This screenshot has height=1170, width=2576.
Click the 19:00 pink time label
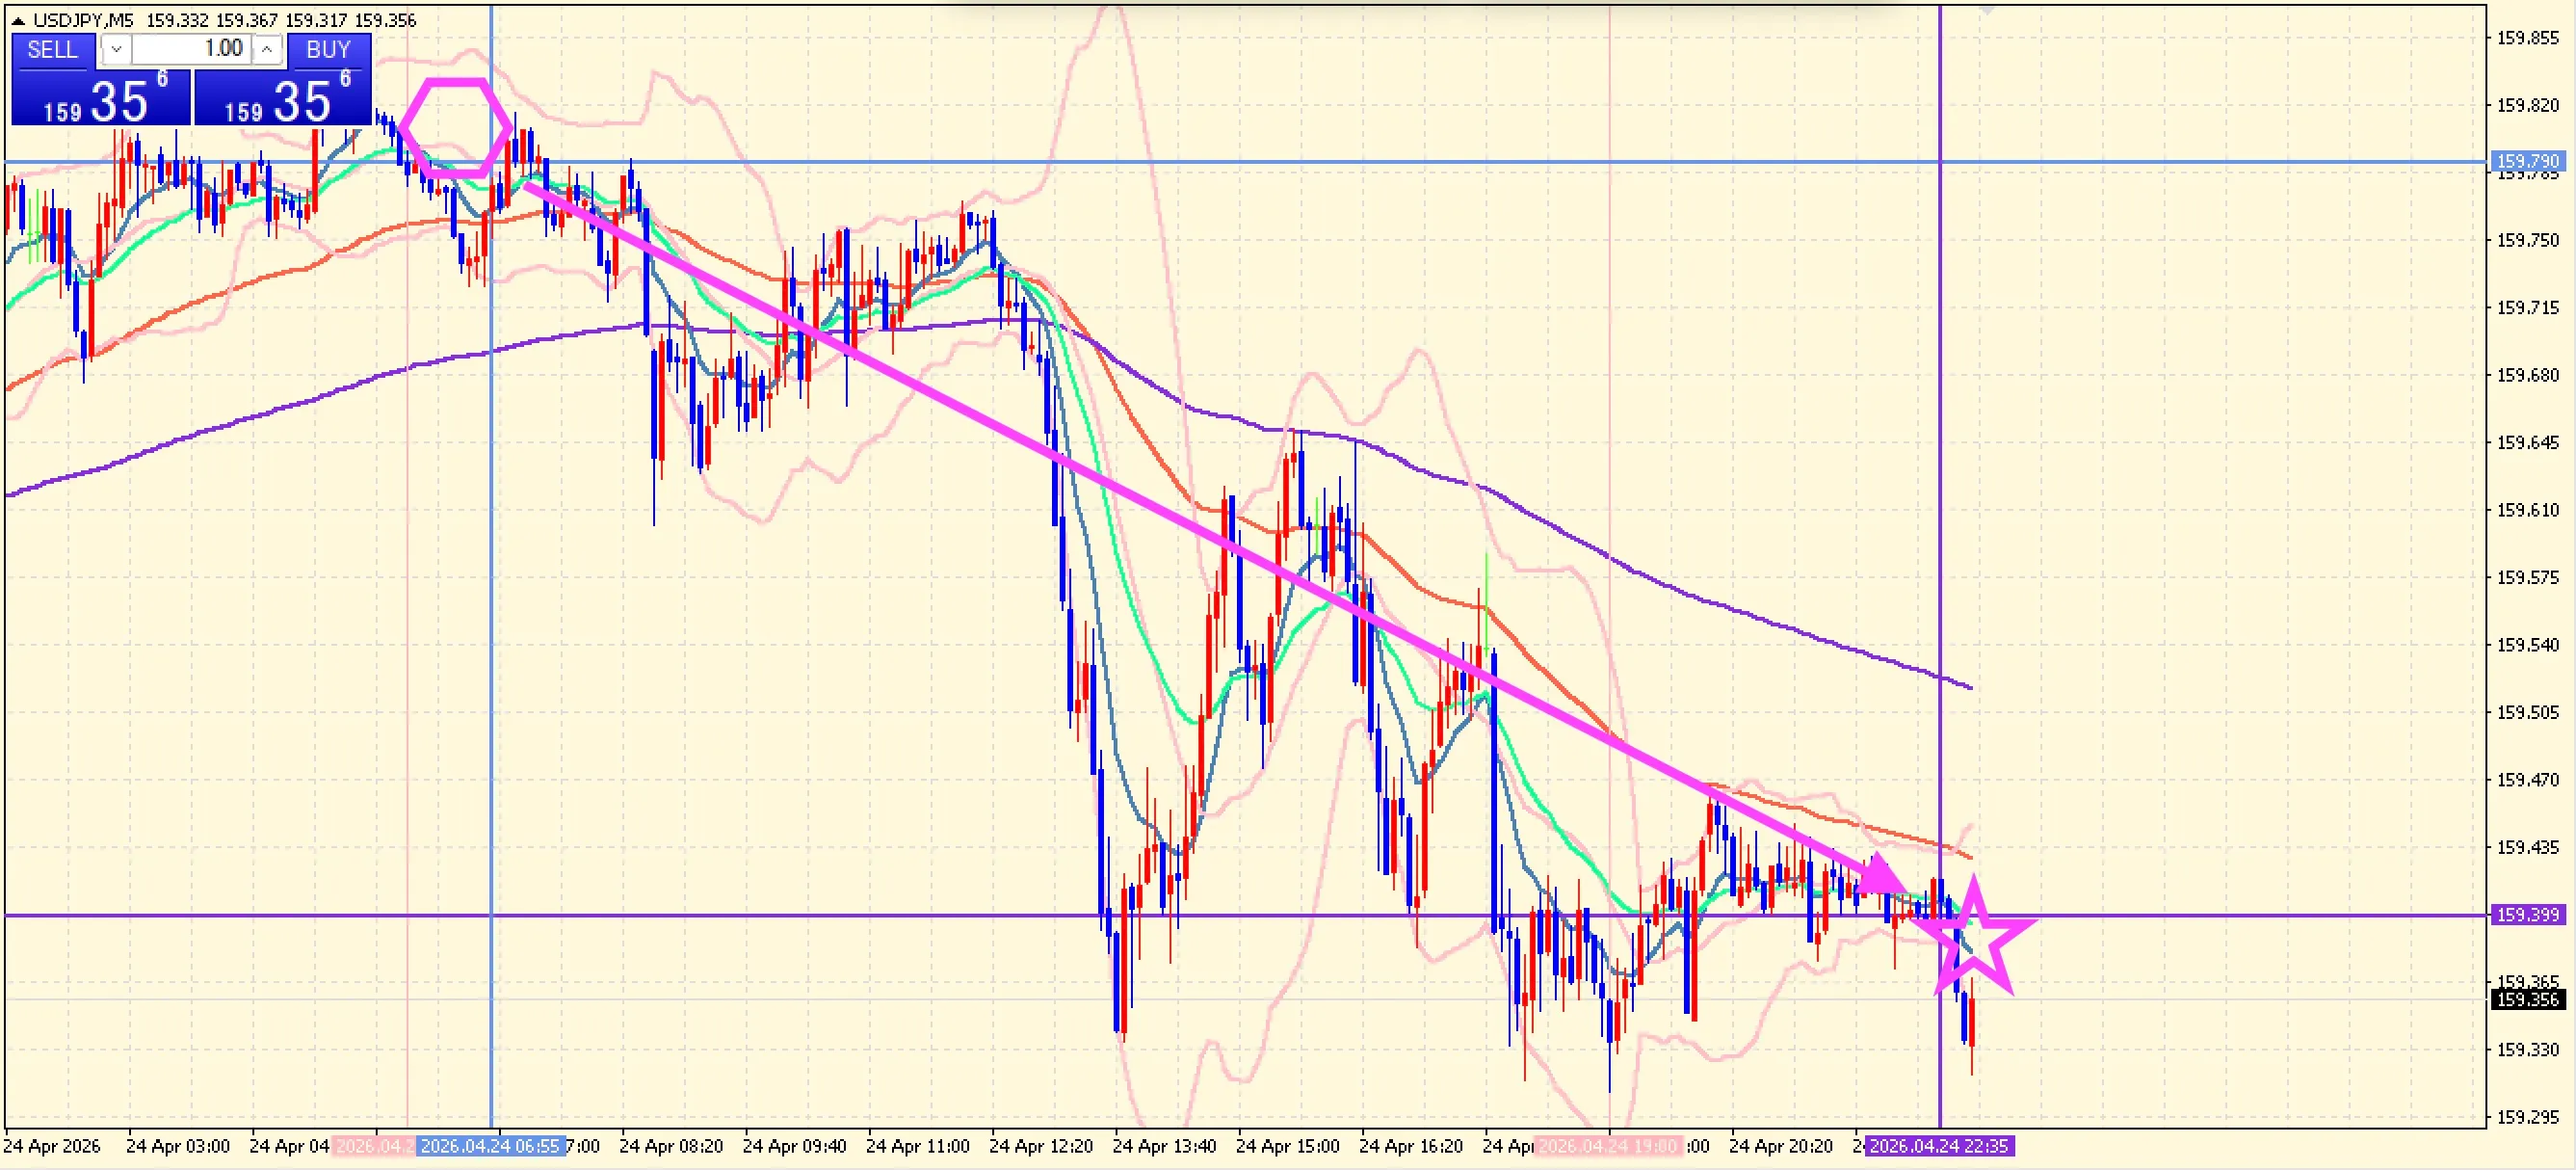[1608, 1146]
